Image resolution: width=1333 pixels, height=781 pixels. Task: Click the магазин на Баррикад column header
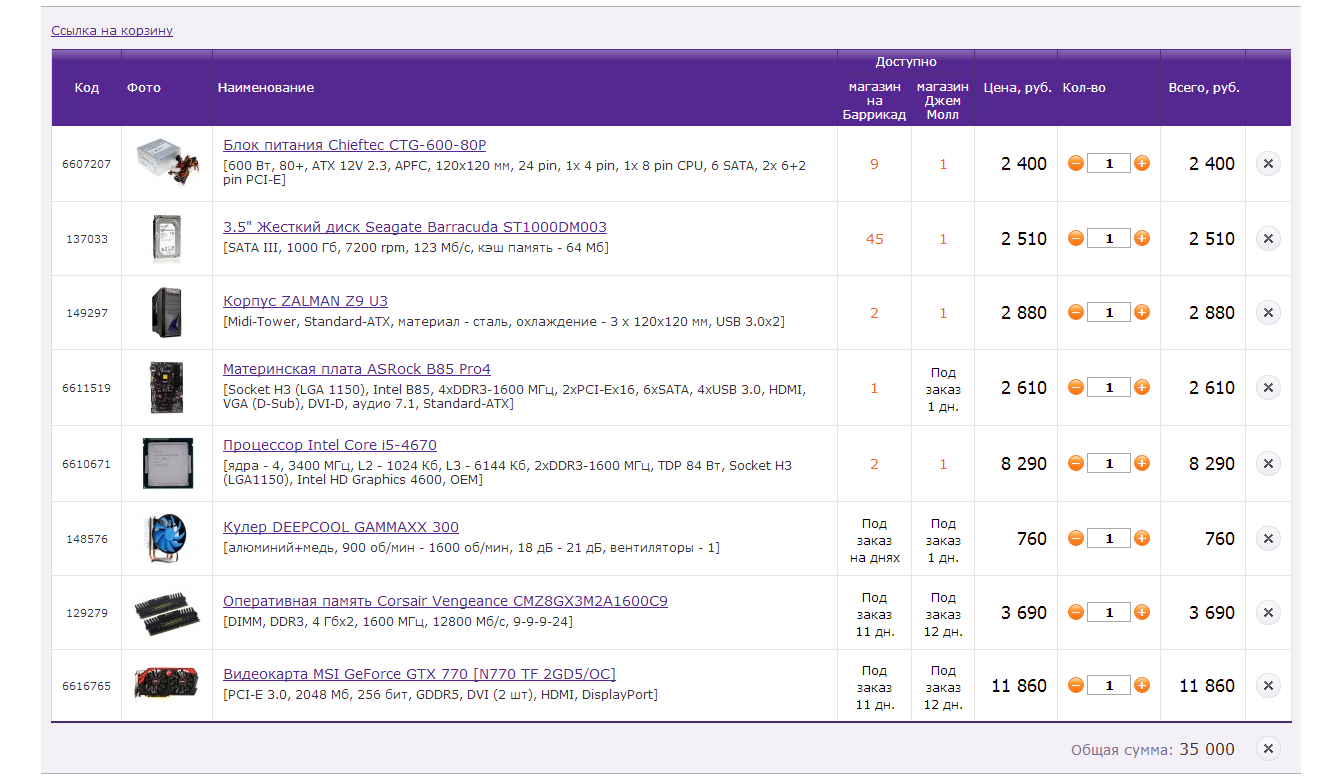pyautogui.click(x=875, y=101)
